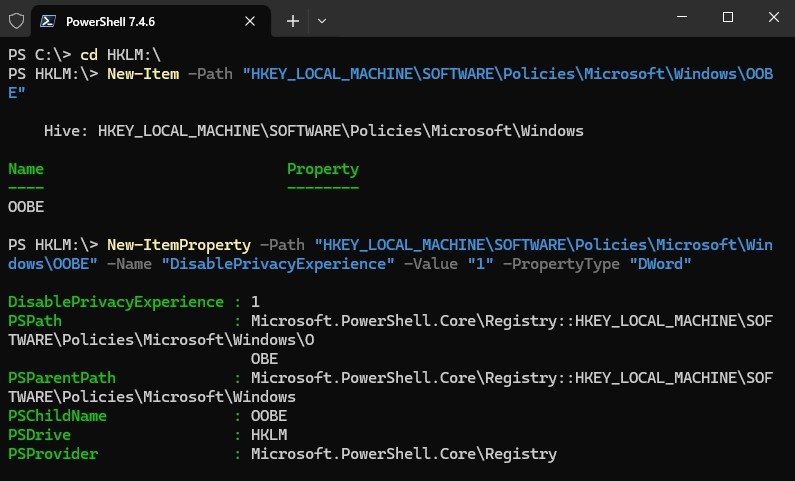Maximize the terminal window
This screenshot has width=795, height=481.
pos(727,17)
